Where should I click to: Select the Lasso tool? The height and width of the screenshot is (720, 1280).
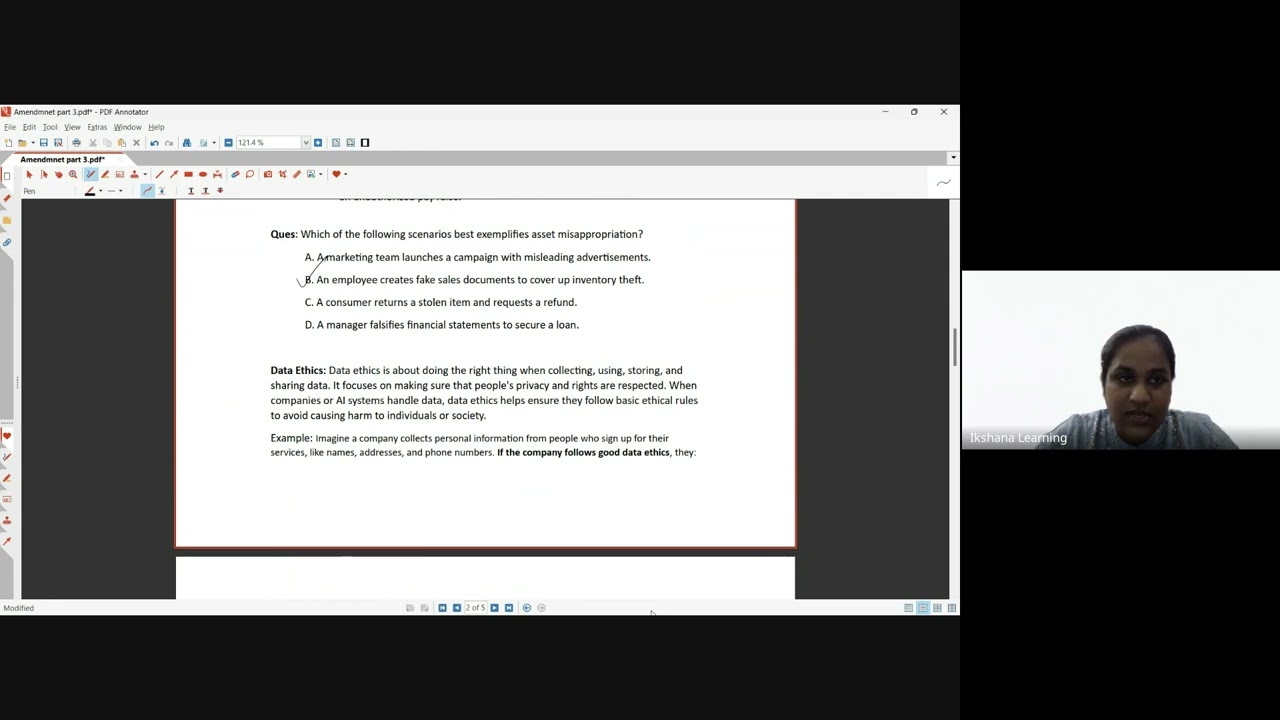(x=250, y=174)
